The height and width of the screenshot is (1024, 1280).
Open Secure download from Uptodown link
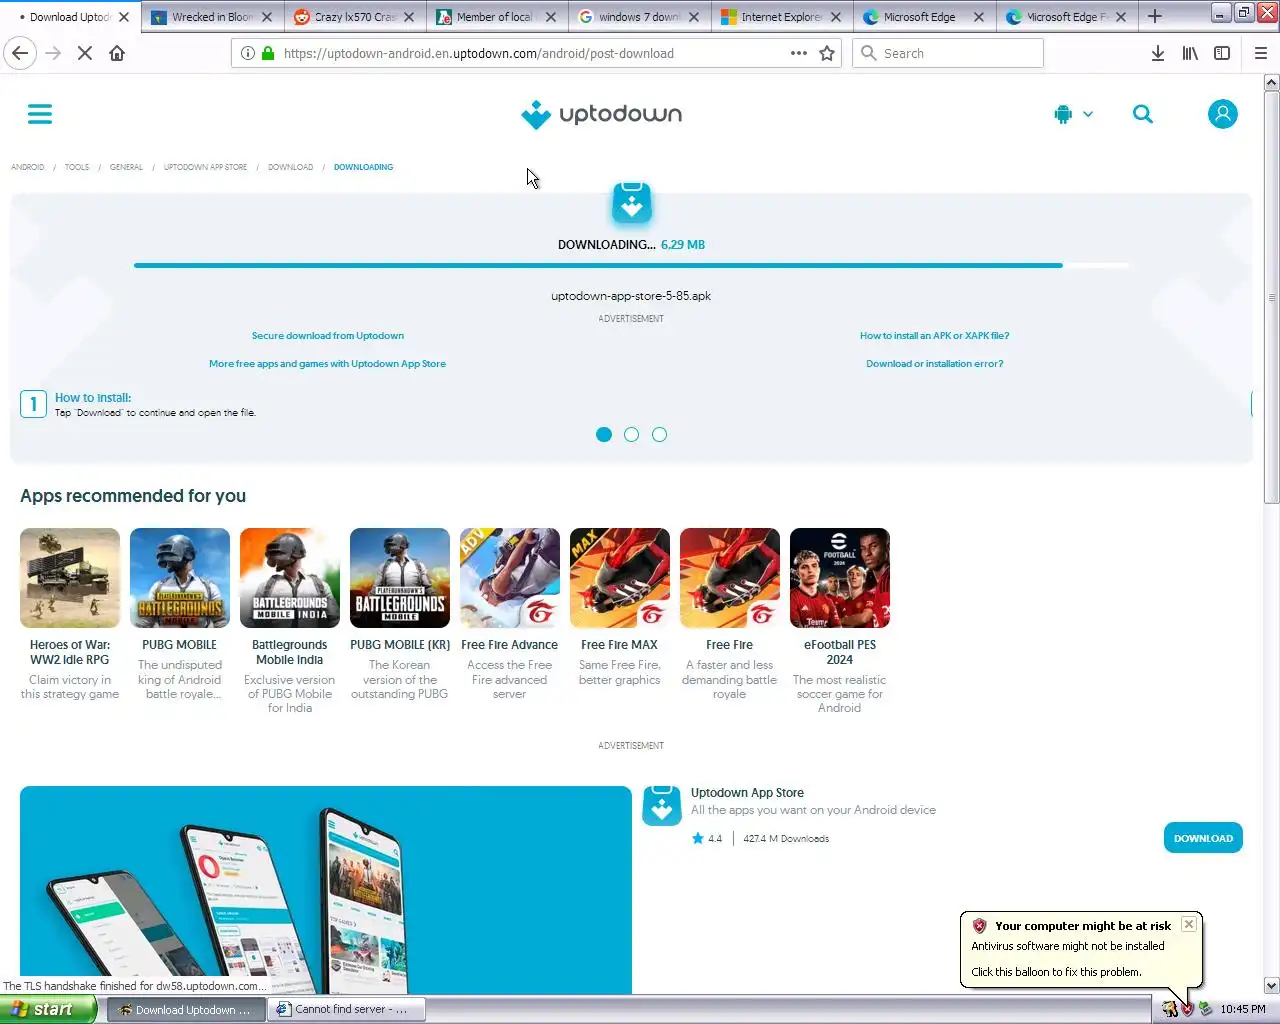point(328,336)
